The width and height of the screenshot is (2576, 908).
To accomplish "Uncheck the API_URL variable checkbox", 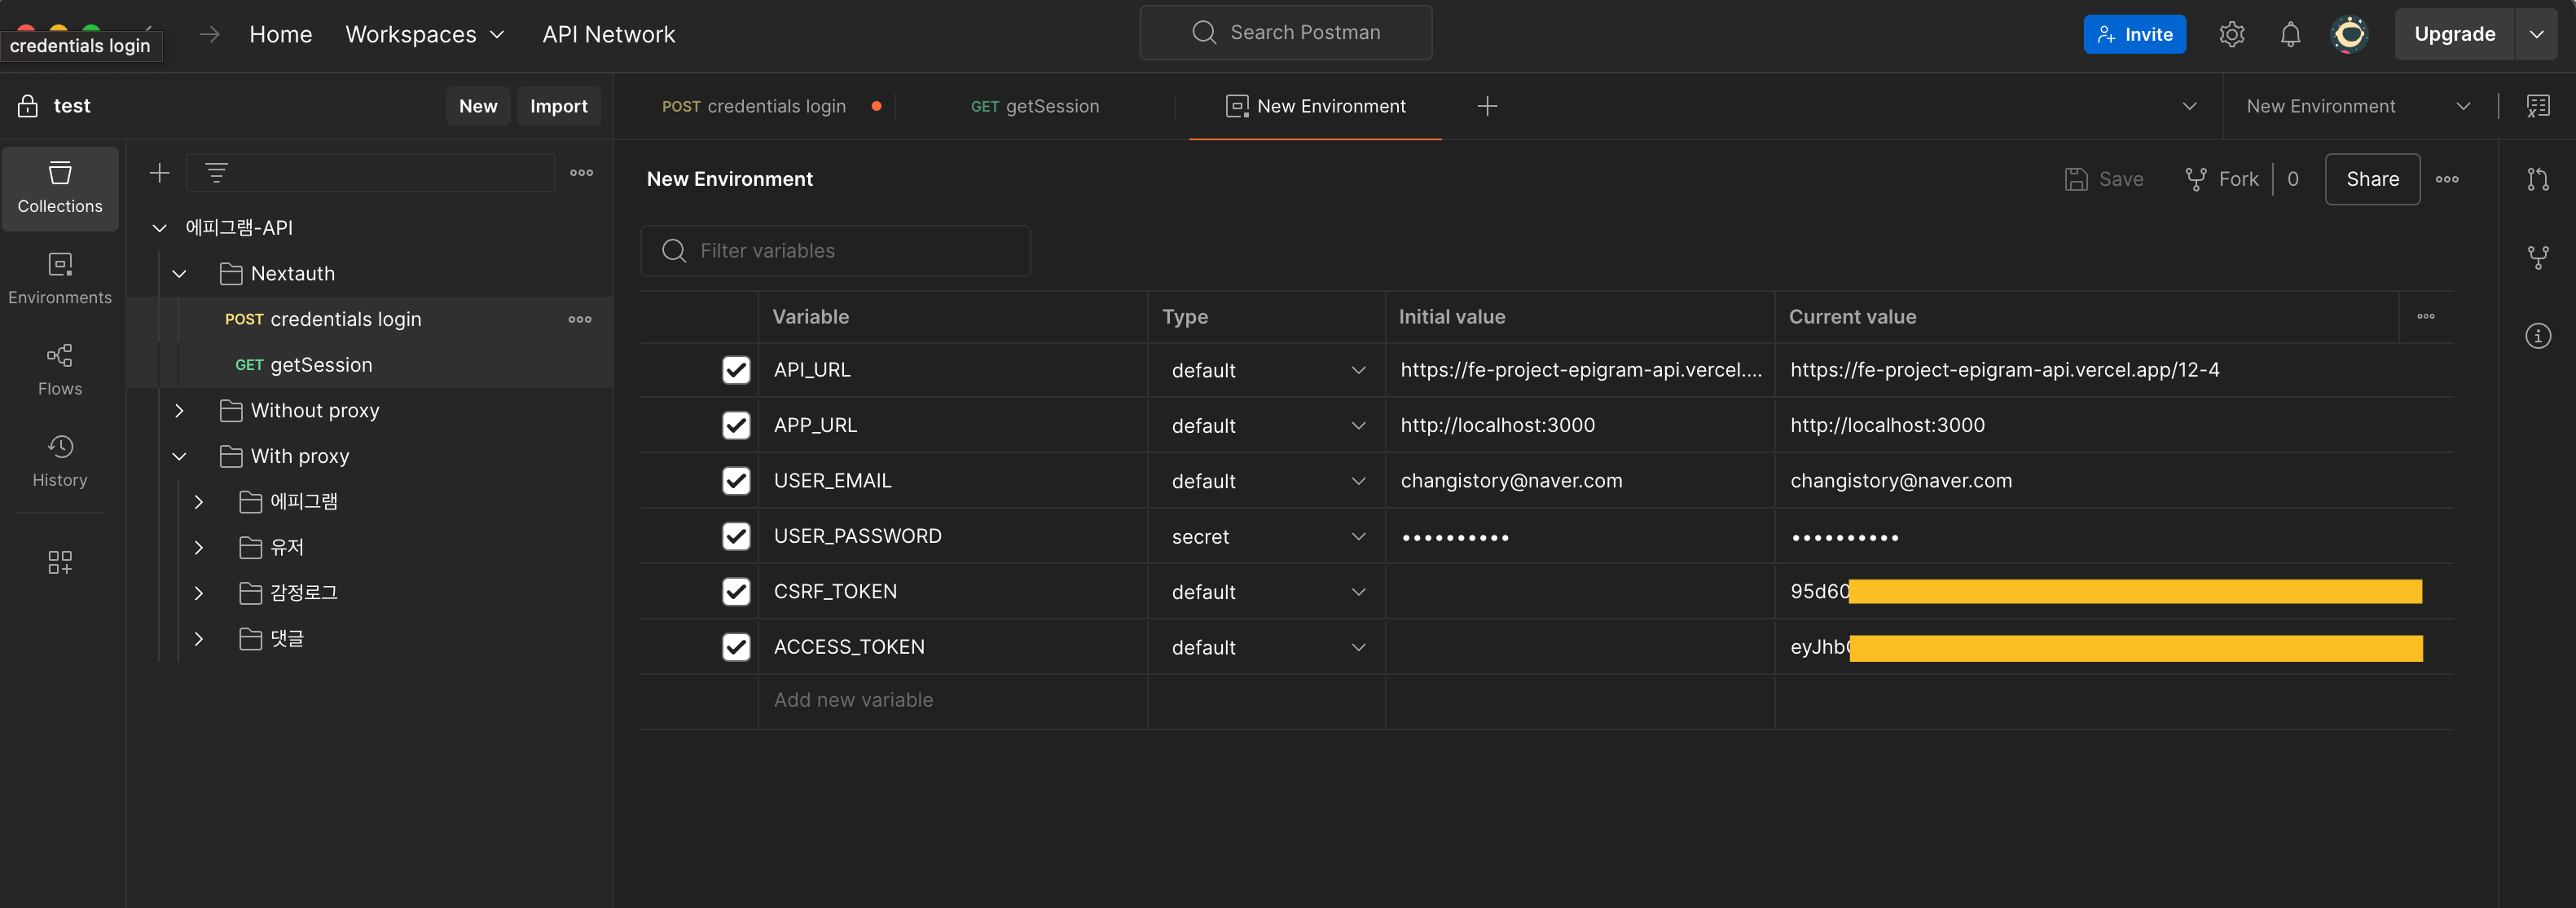I will click(x=736, y=370).
